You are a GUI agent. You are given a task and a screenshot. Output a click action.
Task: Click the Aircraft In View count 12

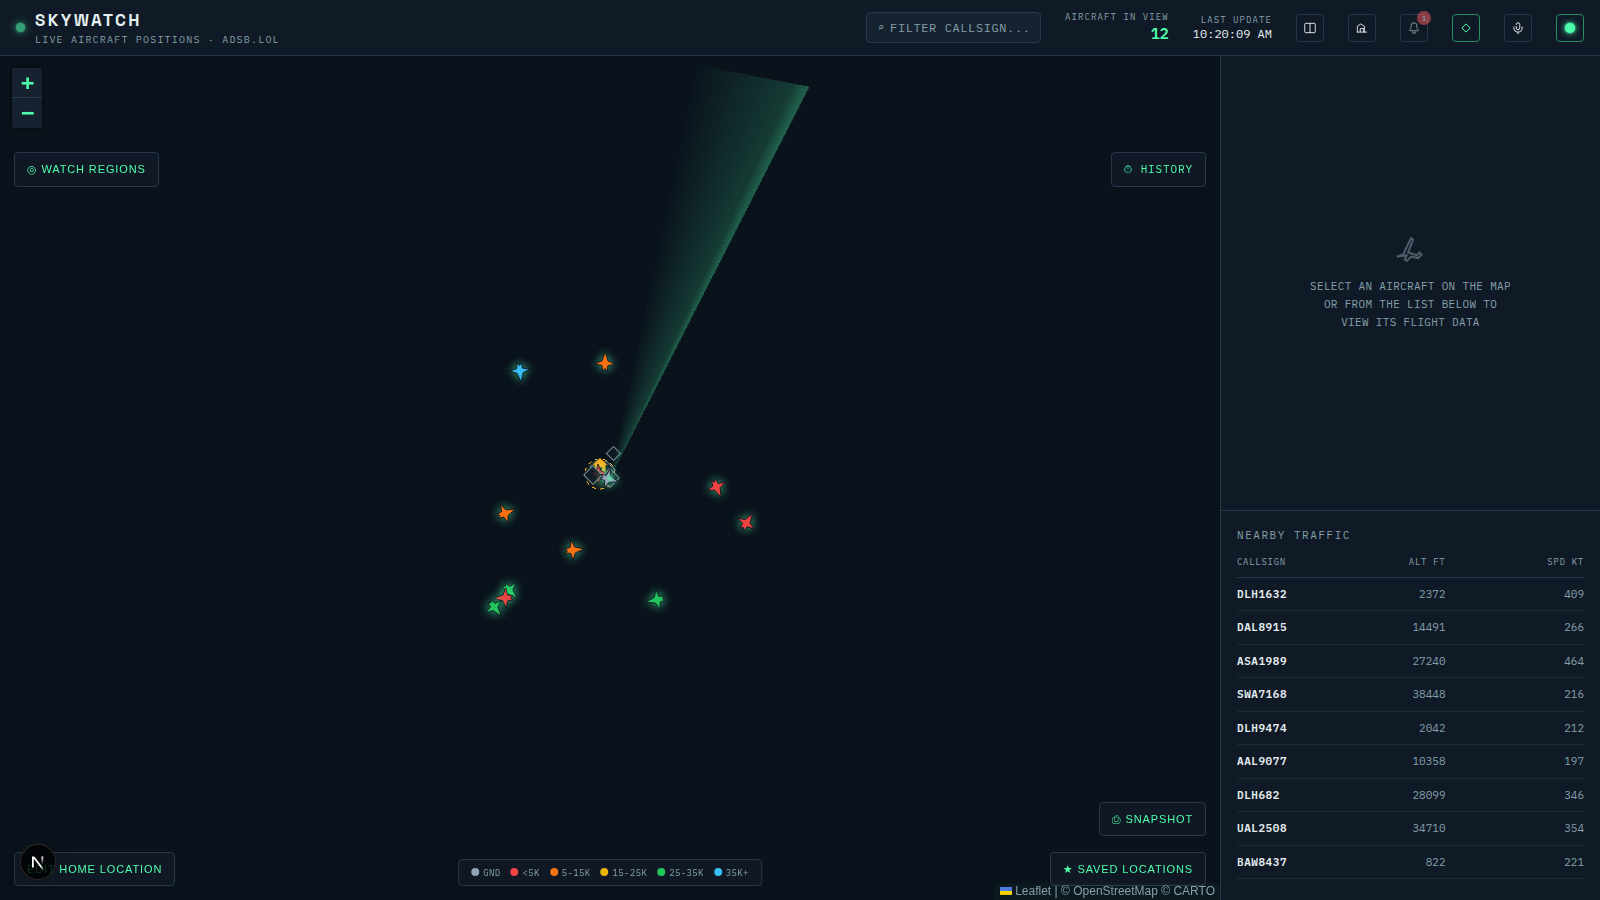click(1159, 34)
